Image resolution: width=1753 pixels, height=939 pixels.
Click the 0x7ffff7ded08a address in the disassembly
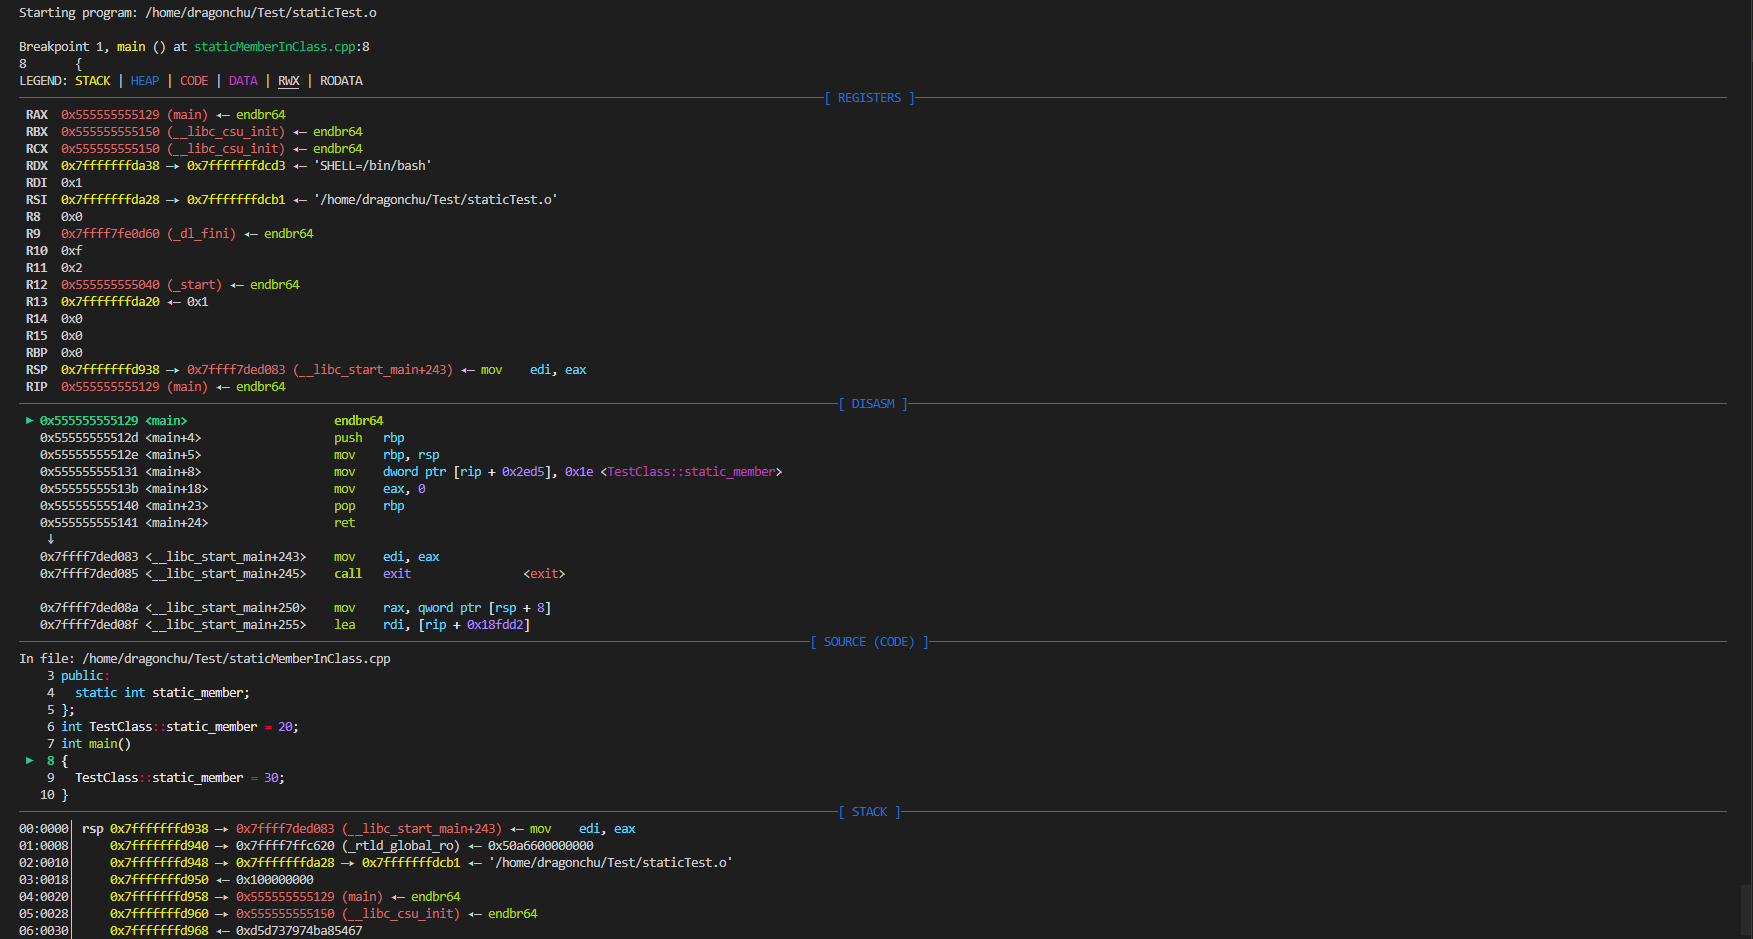point(89,608)
